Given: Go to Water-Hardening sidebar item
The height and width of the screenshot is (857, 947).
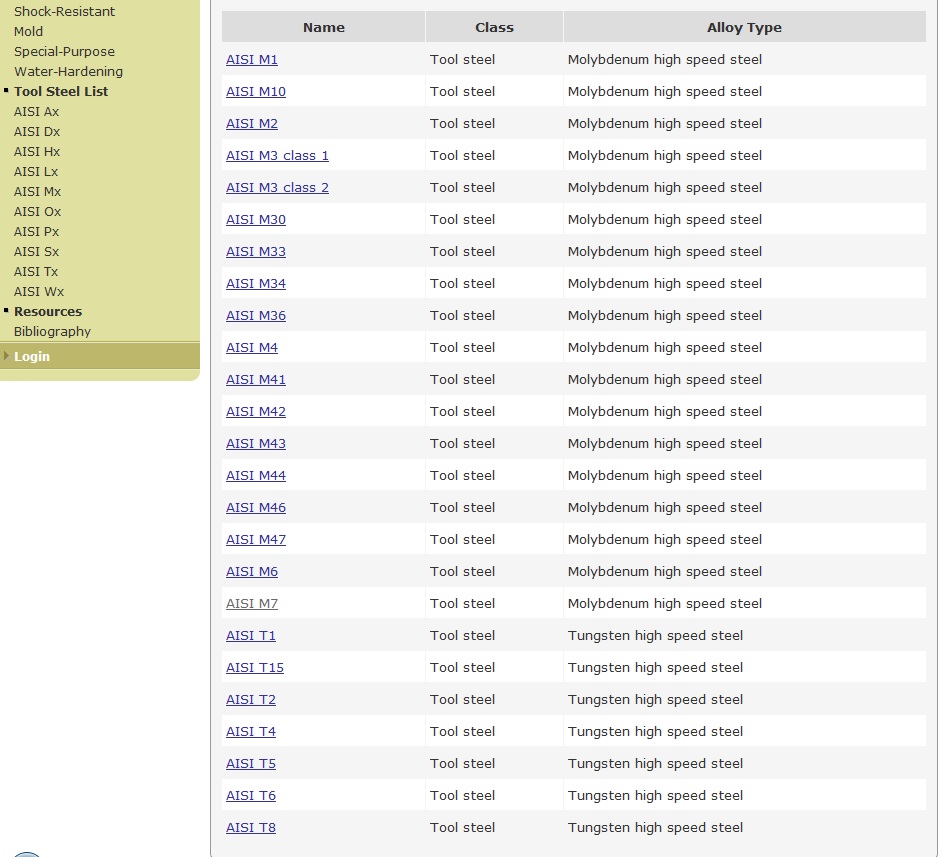Looking at the screenshot, I should [x=68, y=72].
